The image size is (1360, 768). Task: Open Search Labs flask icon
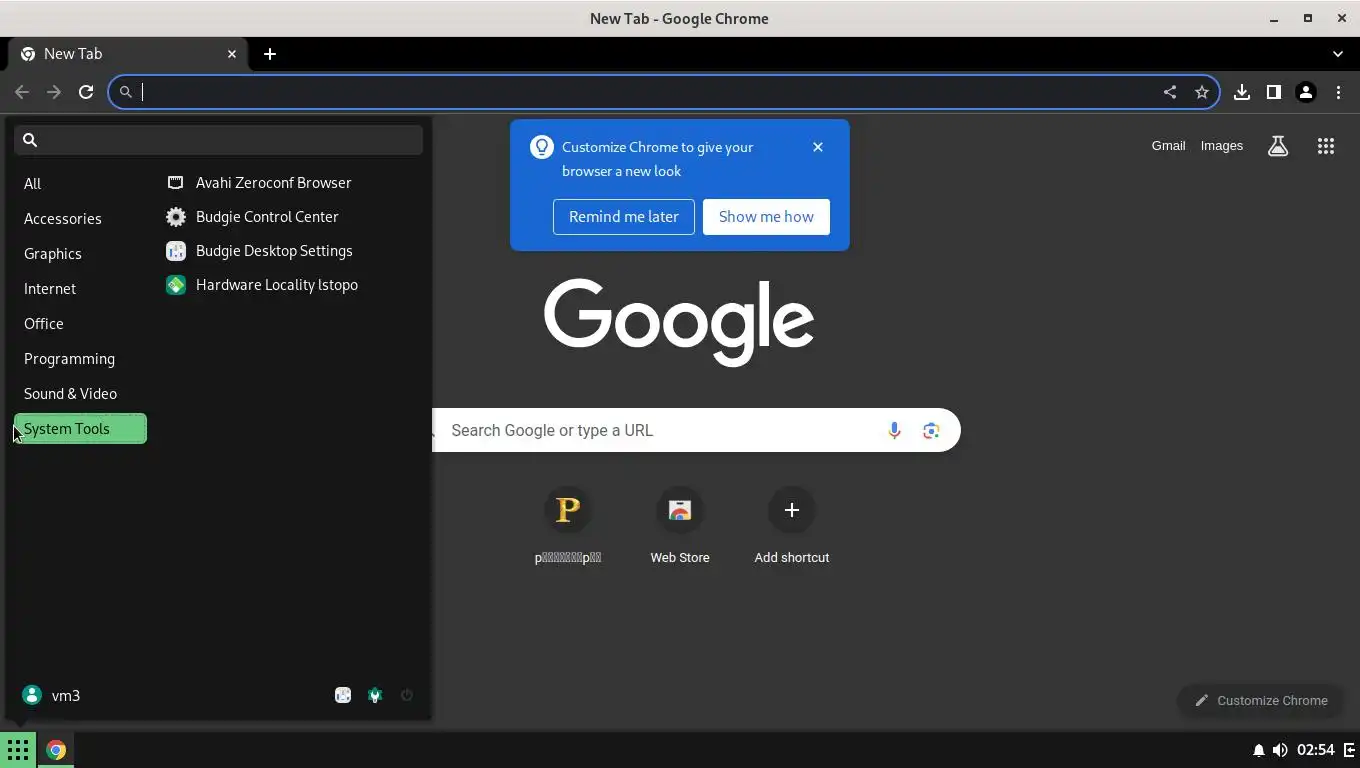coord(1278,146)
